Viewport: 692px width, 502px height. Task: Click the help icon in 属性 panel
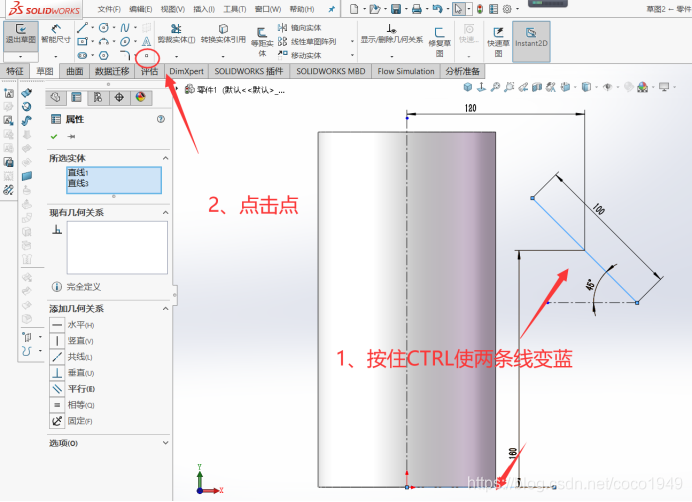161,119
